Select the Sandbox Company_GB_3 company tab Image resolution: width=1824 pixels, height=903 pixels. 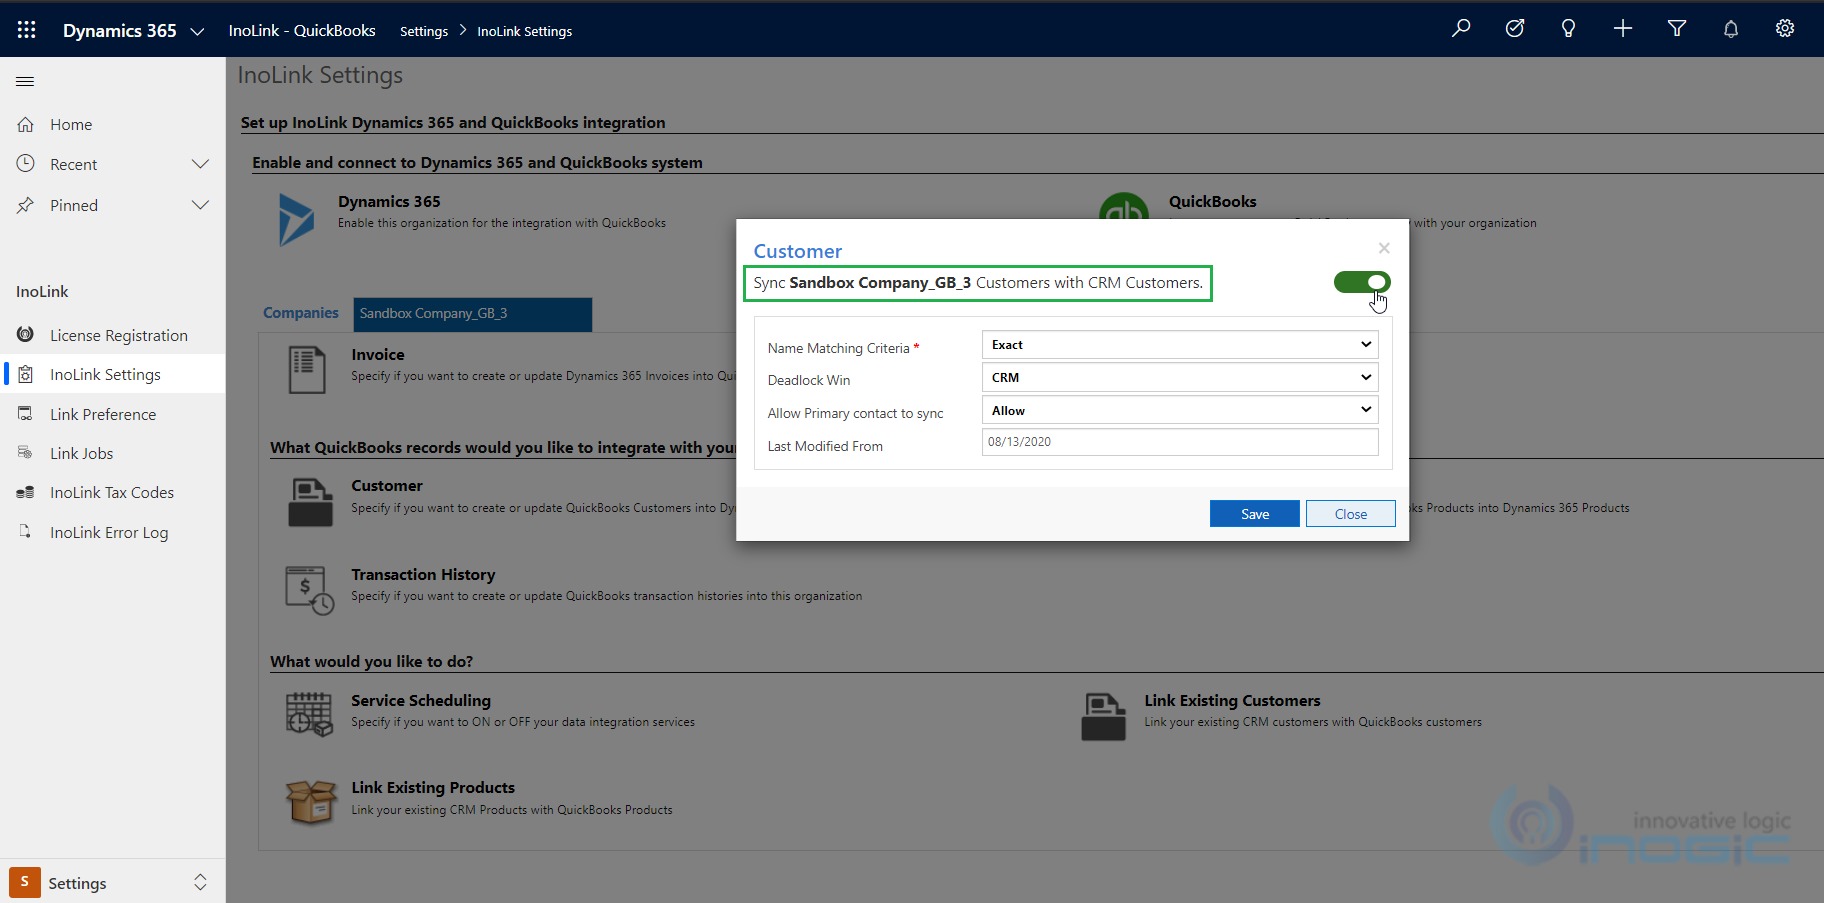click(x=472, y=314)
